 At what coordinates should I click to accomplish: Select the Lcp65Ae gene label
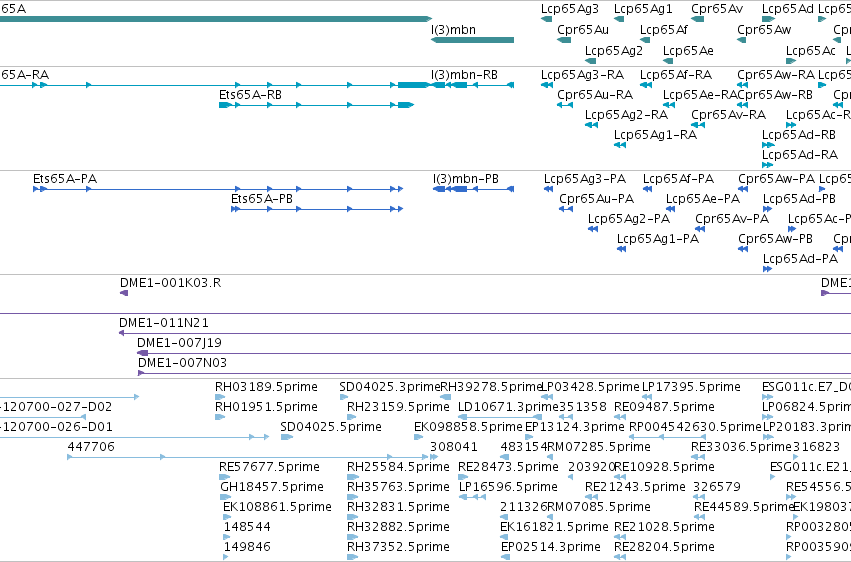point(688,51)
